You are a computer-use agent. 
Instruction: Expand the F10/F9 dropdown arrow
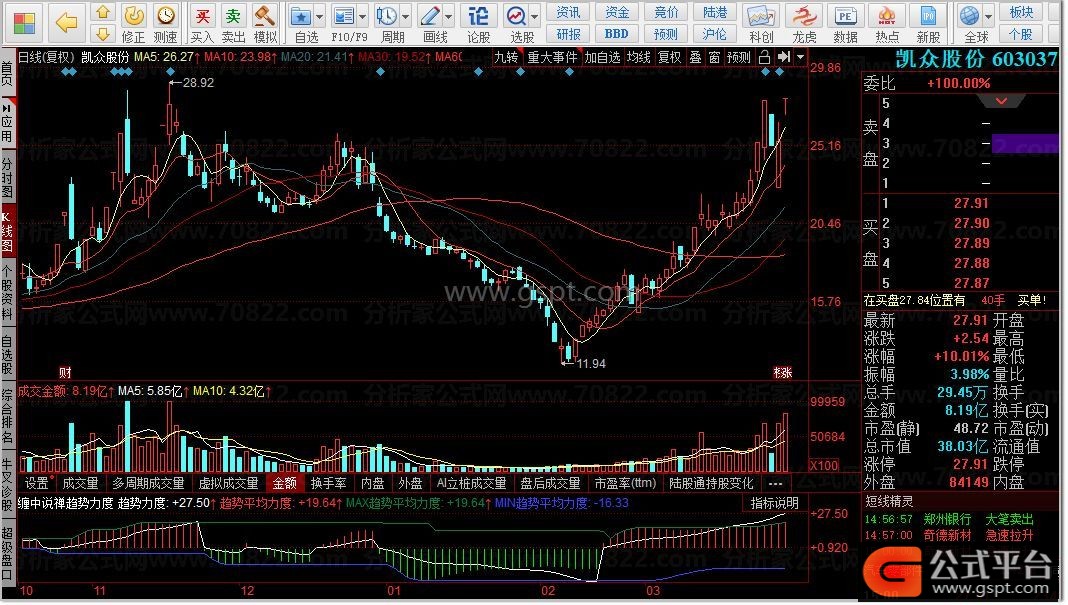(363, 16)
